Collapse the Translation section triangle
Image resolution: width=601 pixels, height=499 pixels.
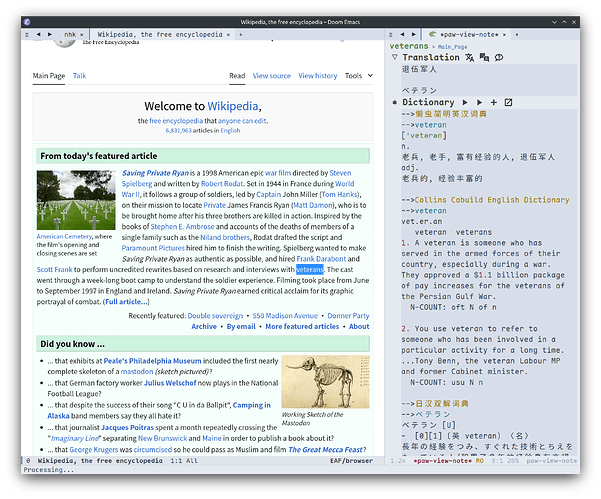[394, 57]
